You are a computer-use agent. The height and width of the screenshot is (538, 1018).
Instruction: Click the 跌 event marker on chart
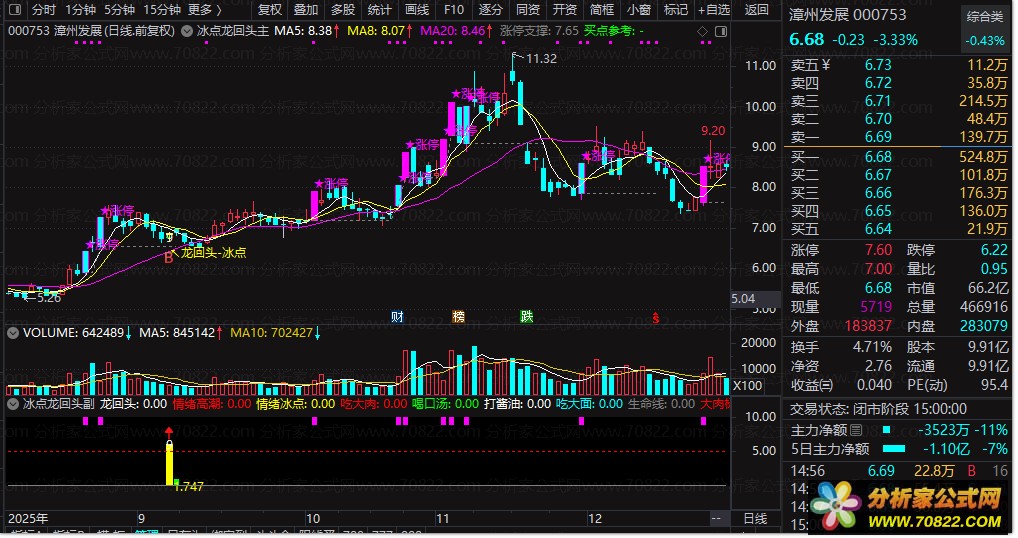pos(527,316)
